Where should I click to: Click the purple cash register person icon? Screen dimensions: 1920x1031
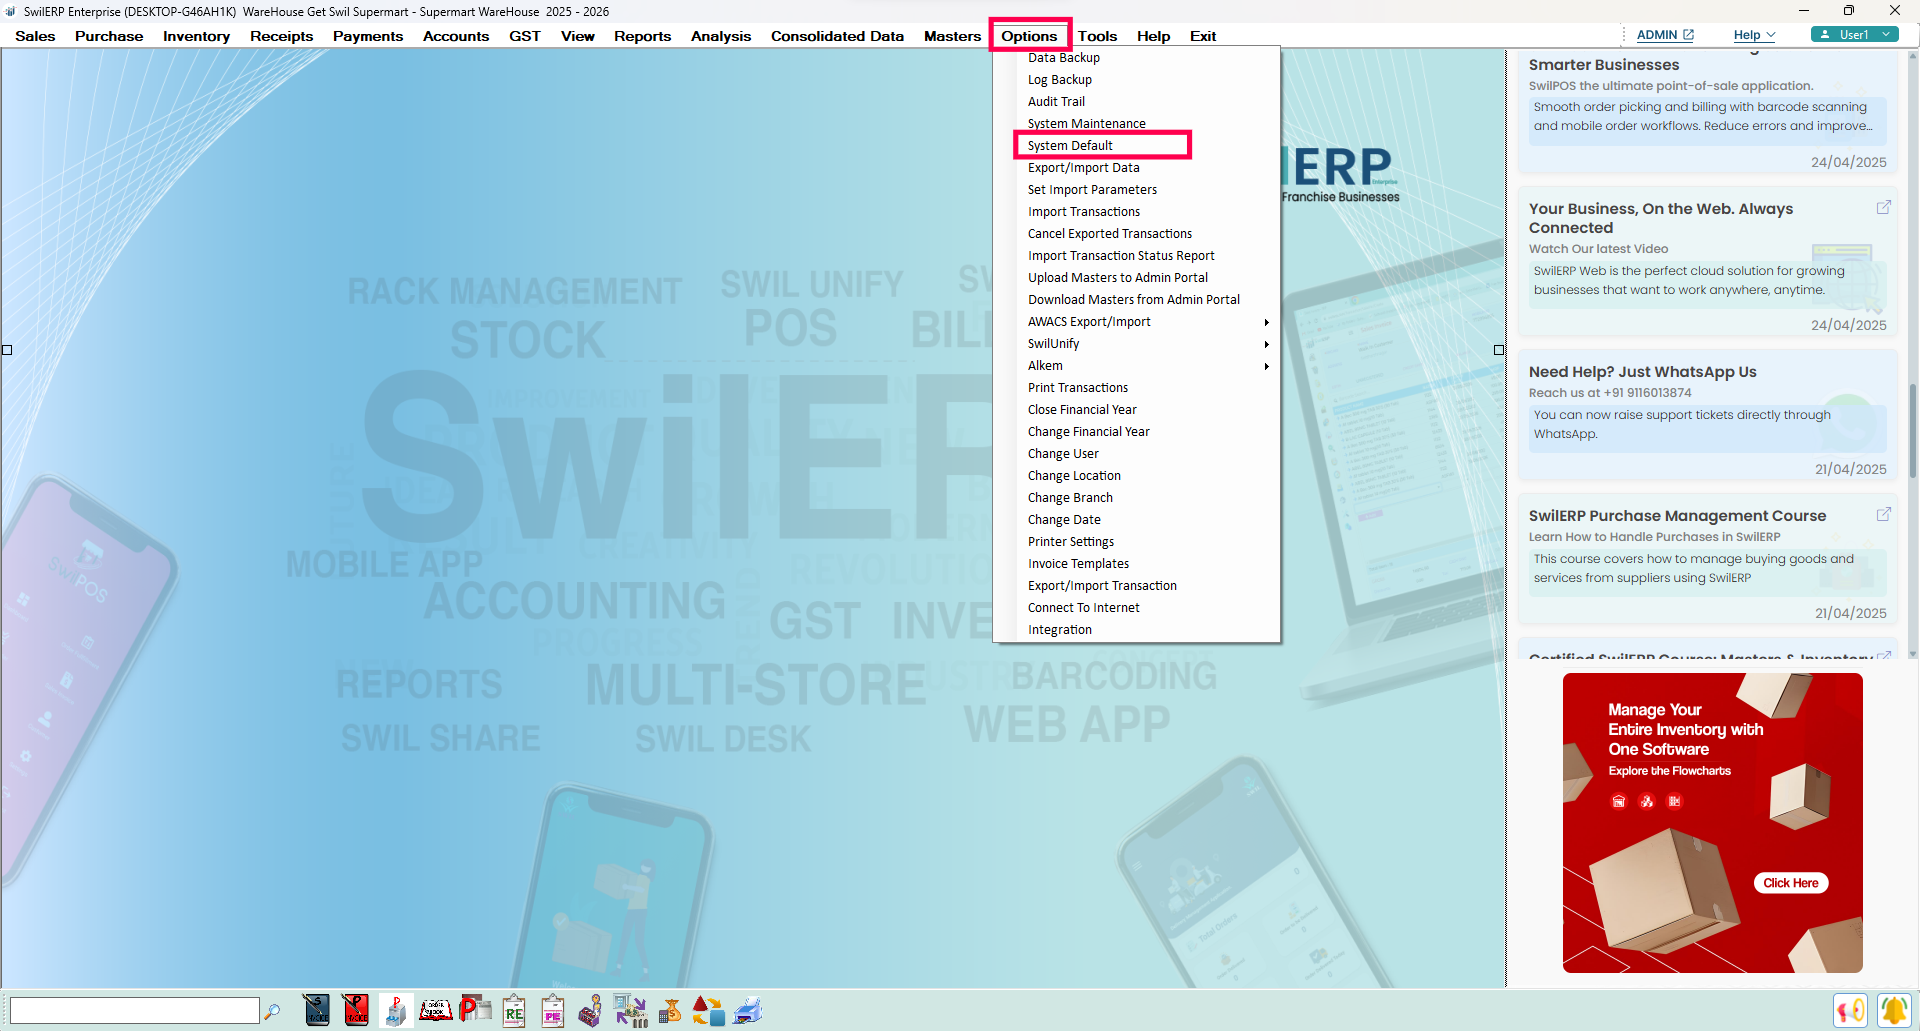(x=590, y=1010)
